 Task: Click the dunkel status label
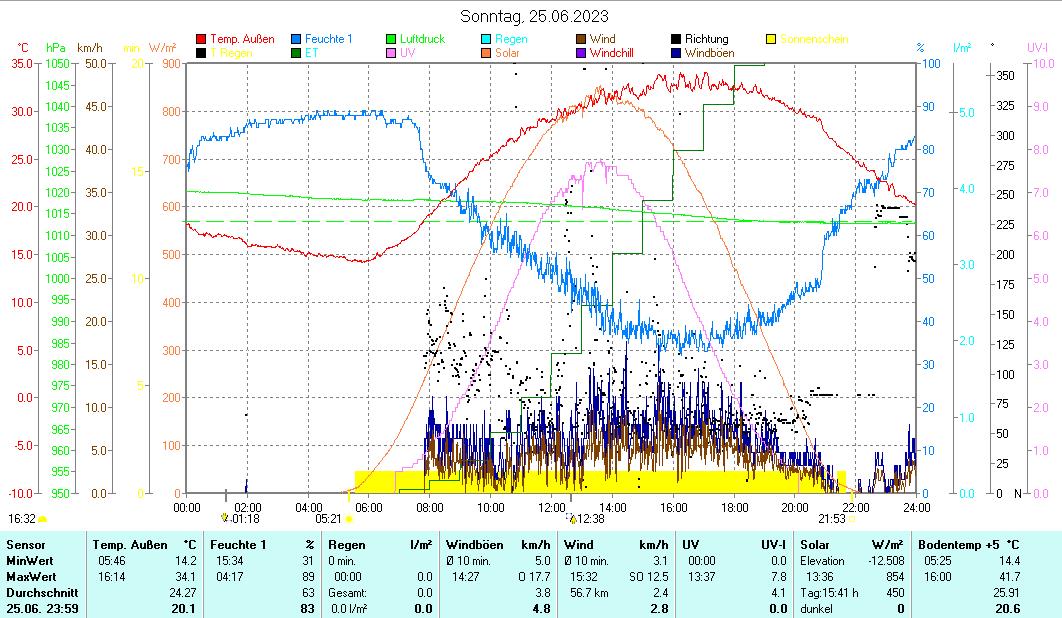pos(817,609)
